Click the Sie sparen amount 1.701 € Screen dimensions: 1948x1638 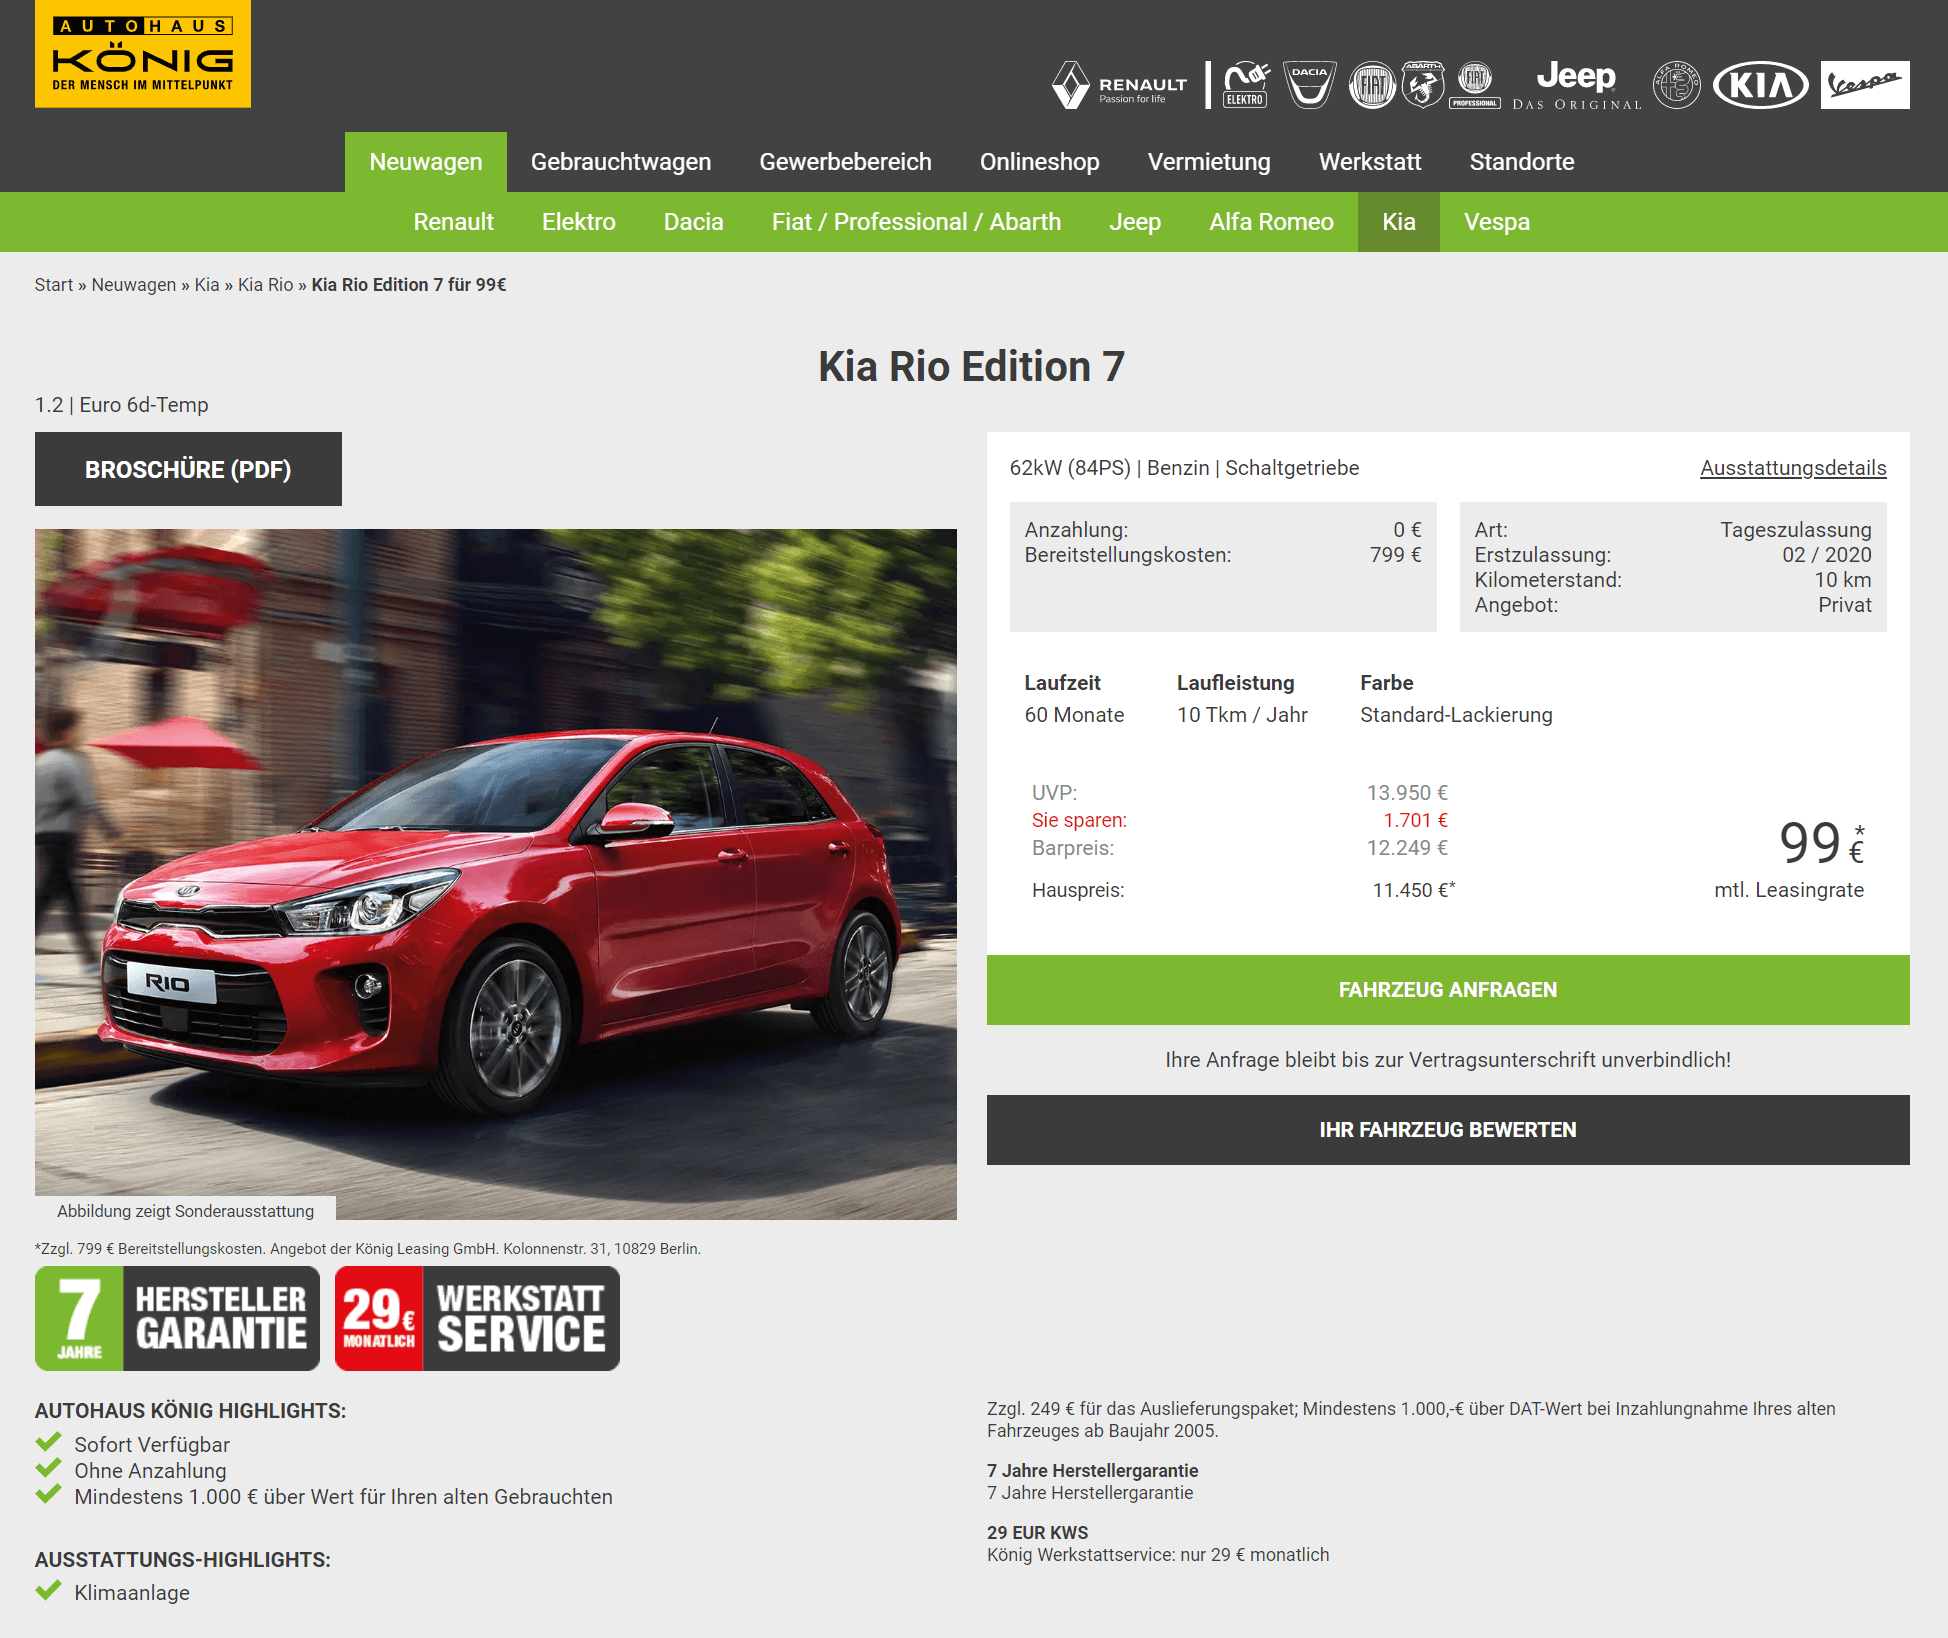[x=1415, y=820]
